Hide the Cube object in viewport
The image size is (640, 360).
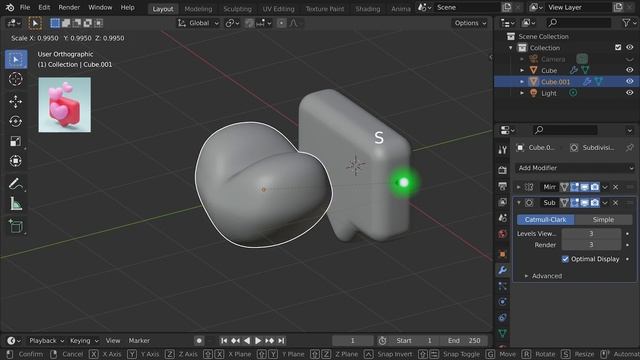[630, 70]
